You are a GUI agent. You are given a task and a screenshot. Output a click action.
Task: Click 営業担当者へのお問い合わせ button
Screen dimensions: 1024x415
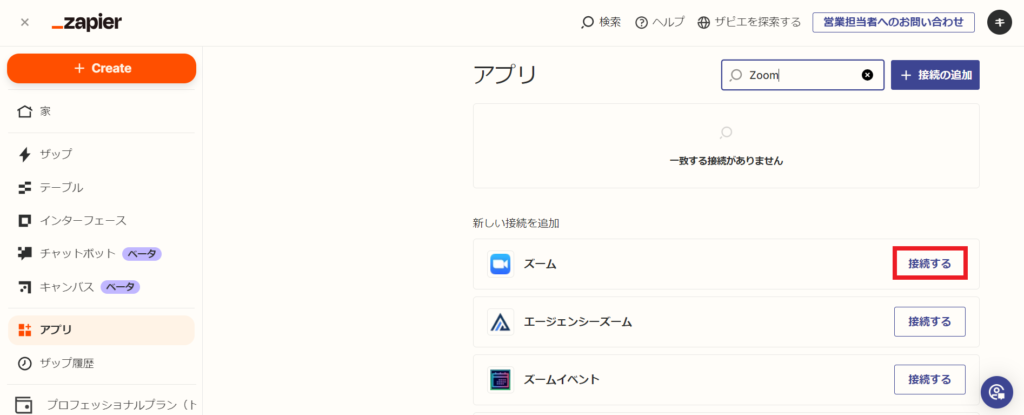coord(893,22)
